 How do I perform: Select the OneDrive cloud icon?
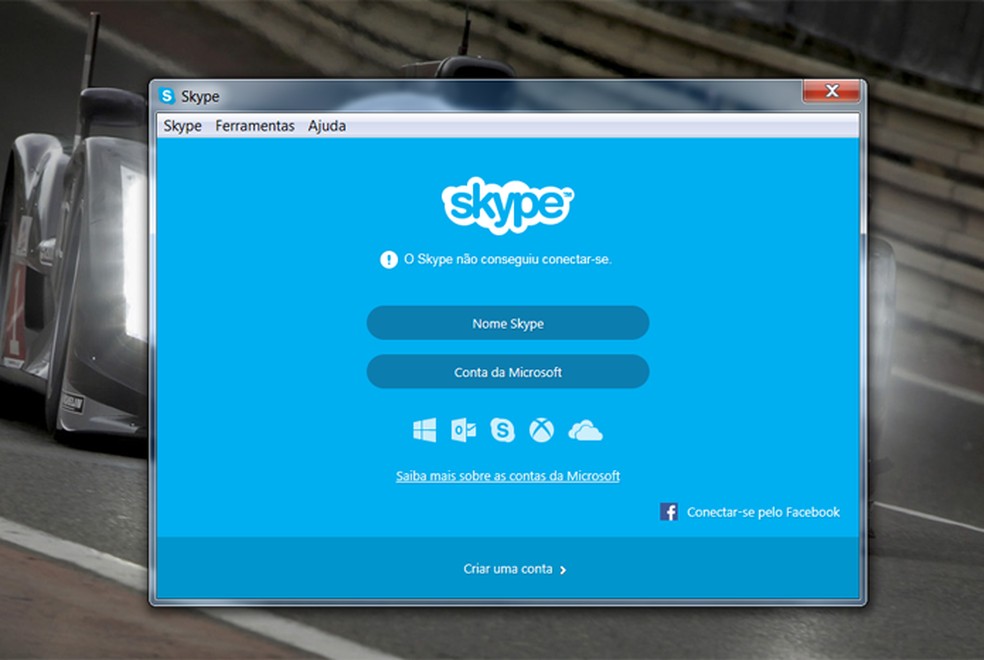click(x=586, y=430)
